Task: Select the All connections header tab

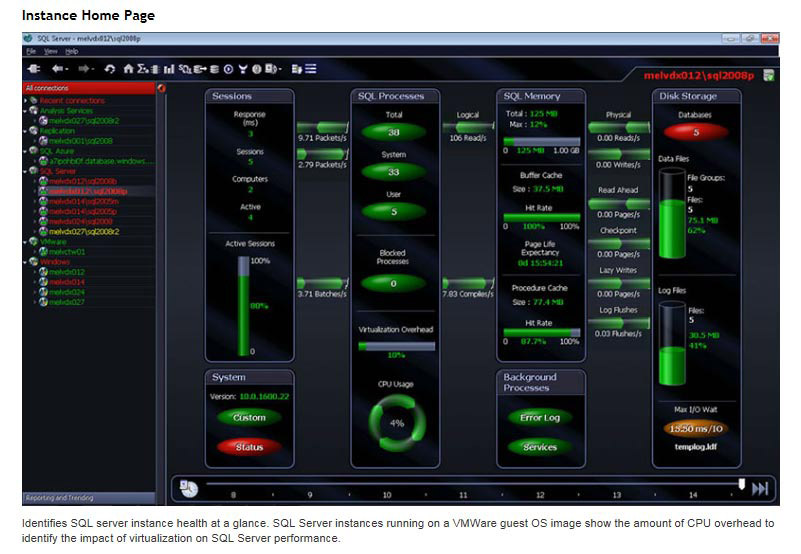Action: (x=89, y=88)
